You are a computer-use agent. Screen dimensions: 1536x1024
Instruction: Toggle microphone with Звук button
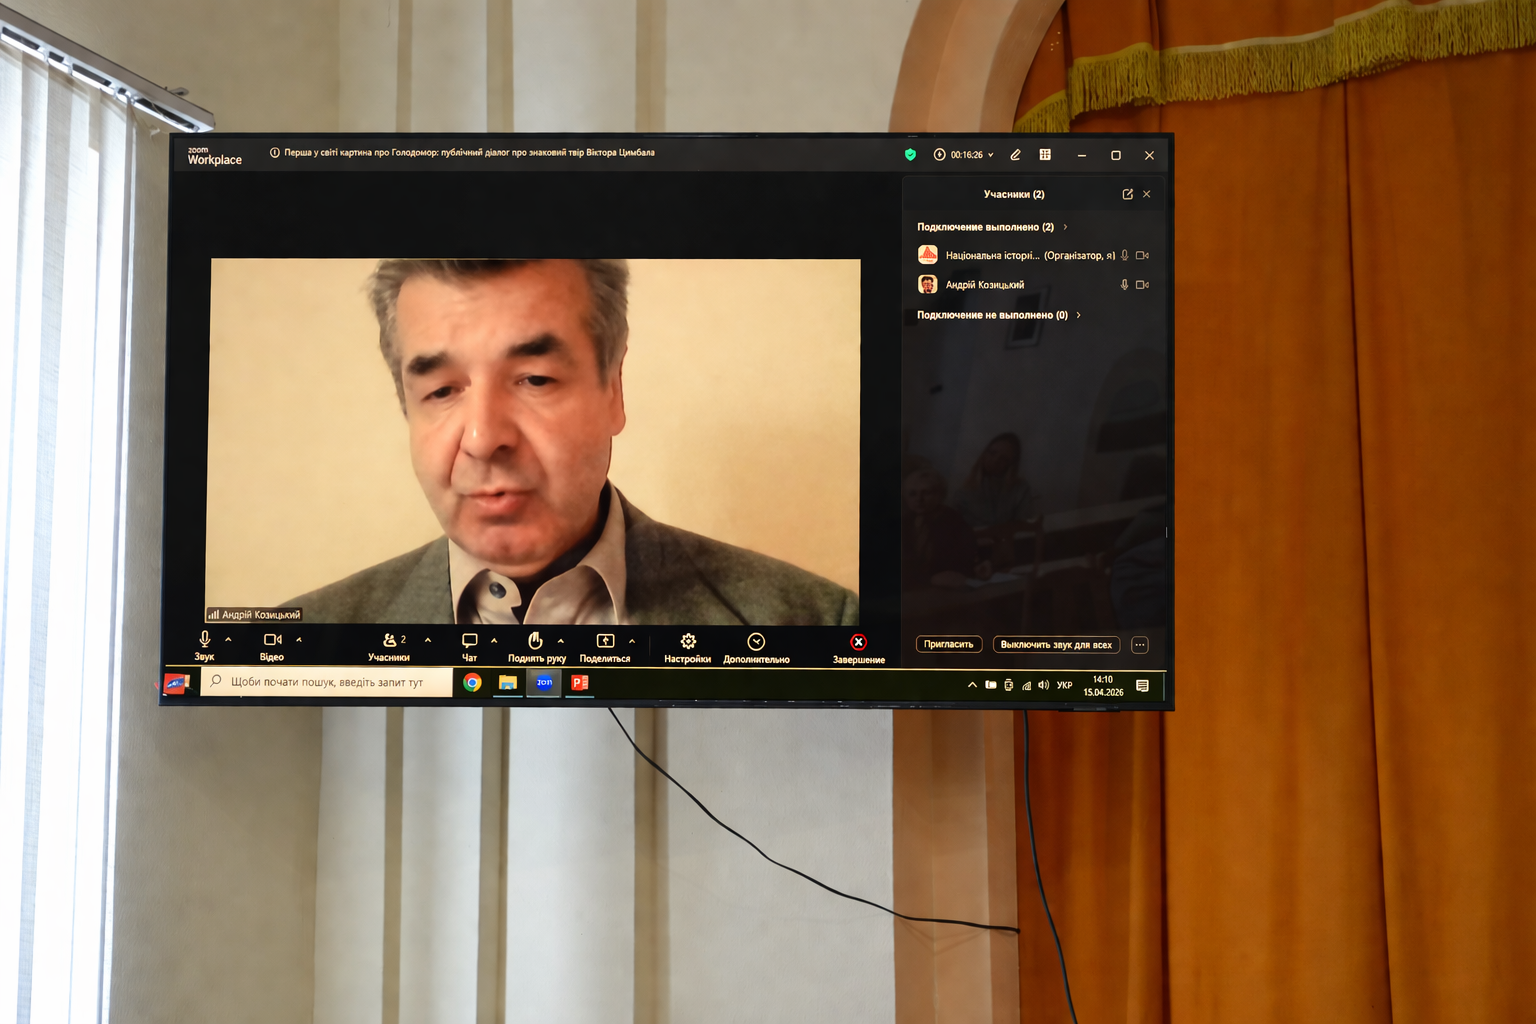[x=205, y=640]
